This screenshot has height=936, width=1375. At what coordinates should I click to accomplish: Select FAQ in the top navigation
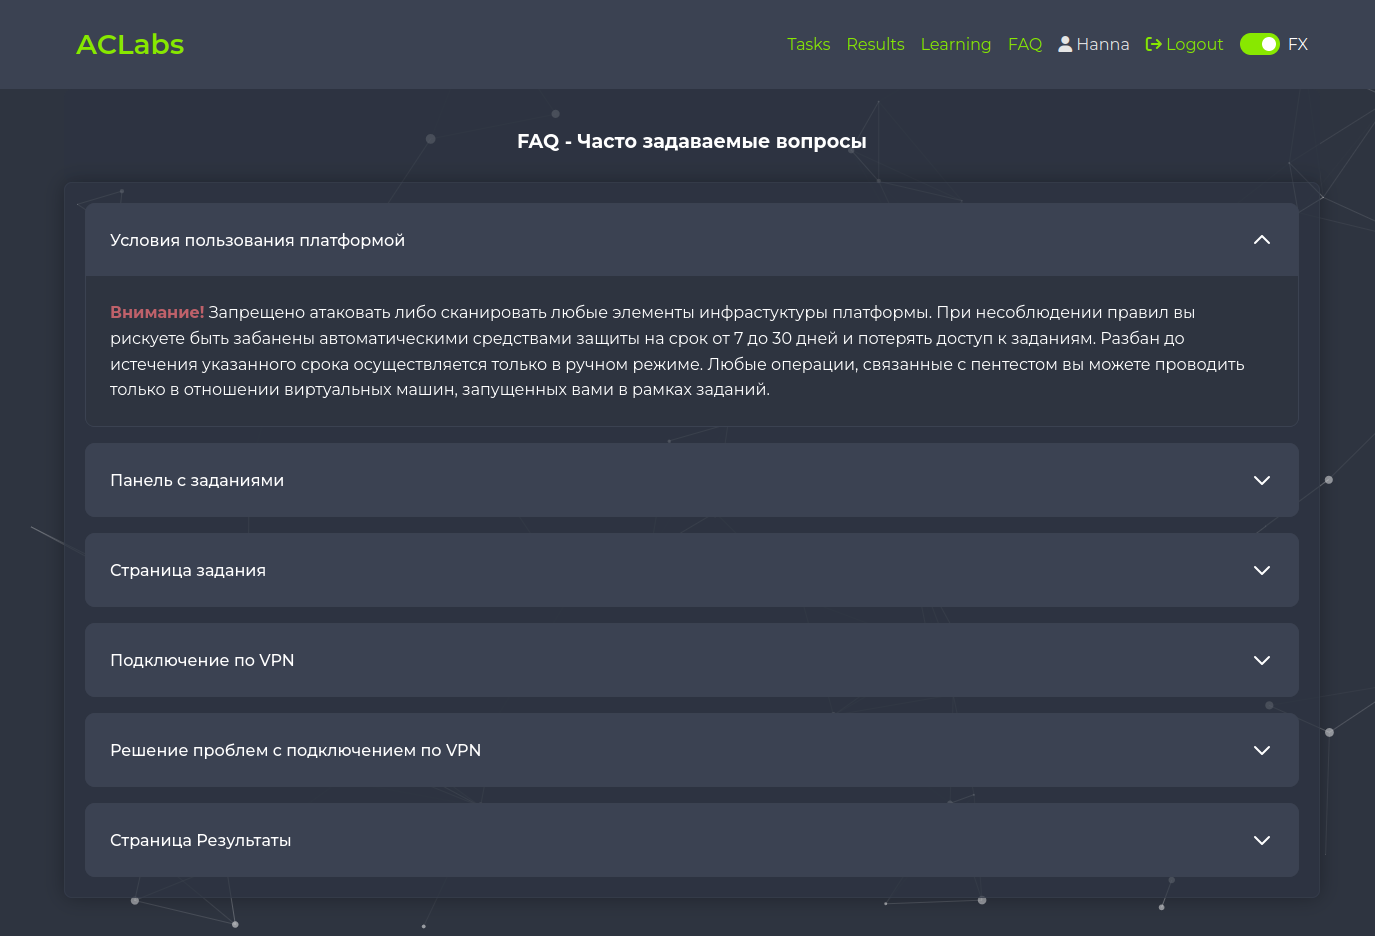[1024, 45]
